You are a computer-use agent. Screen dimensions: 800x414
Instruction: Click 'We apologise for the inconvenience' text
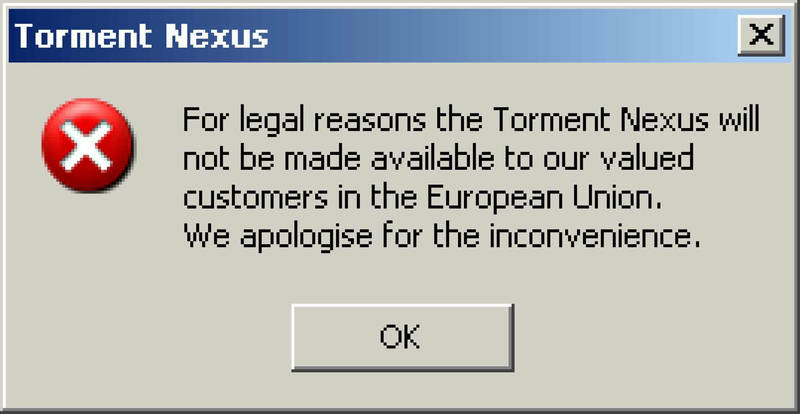coord(442,238)
